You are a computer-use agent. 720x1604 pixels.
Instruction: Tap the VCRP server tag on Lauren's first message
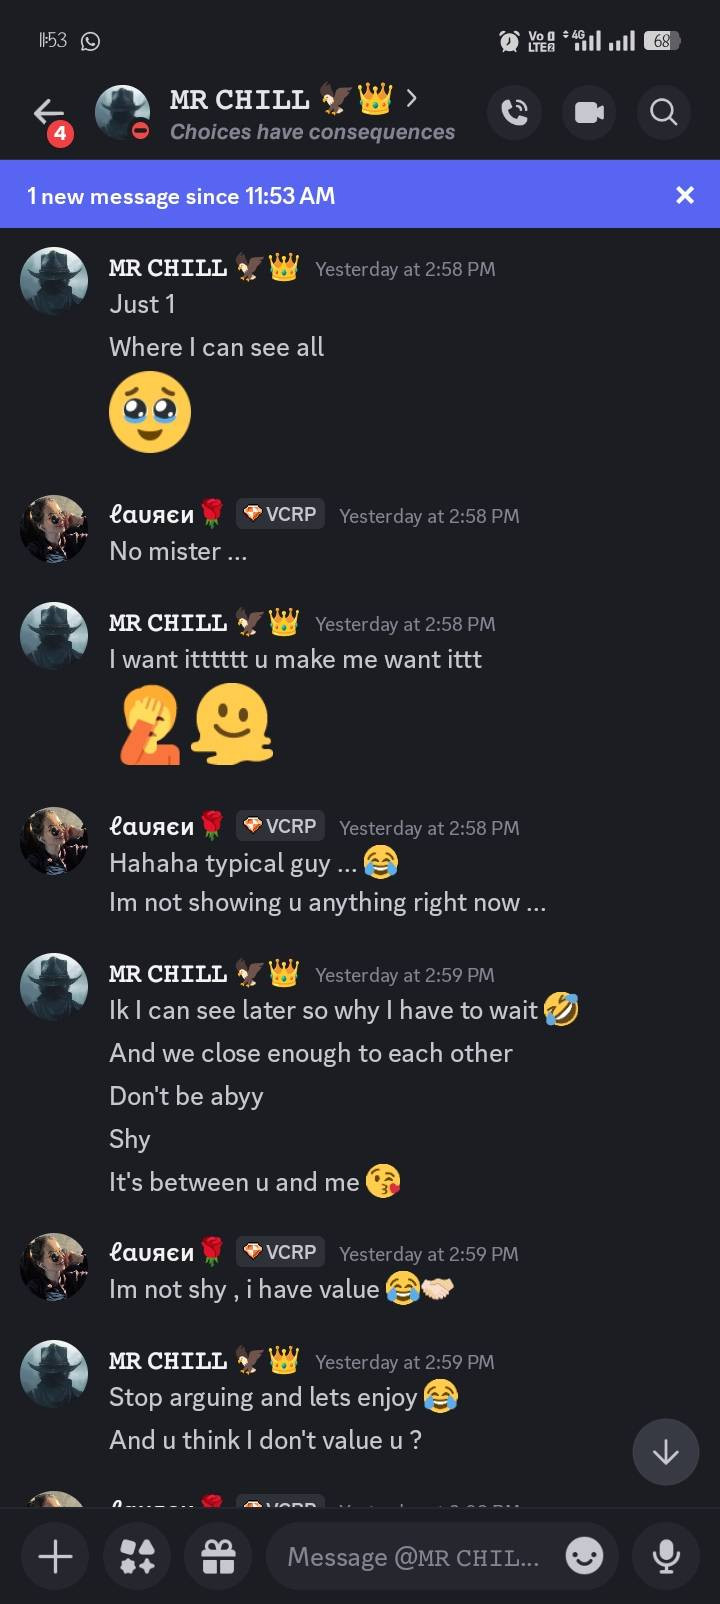281,514
